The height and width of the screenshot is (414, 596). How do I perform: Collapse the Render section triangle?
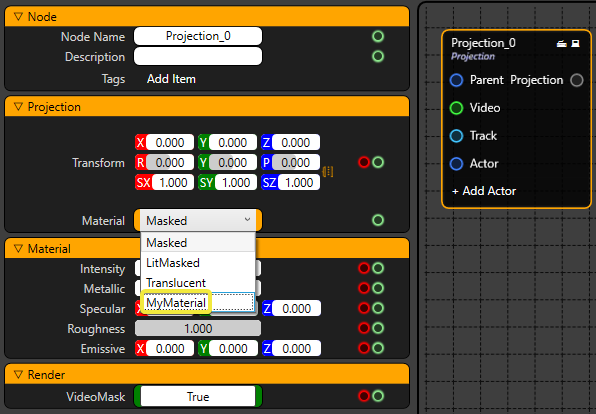[x=18, y=375]
